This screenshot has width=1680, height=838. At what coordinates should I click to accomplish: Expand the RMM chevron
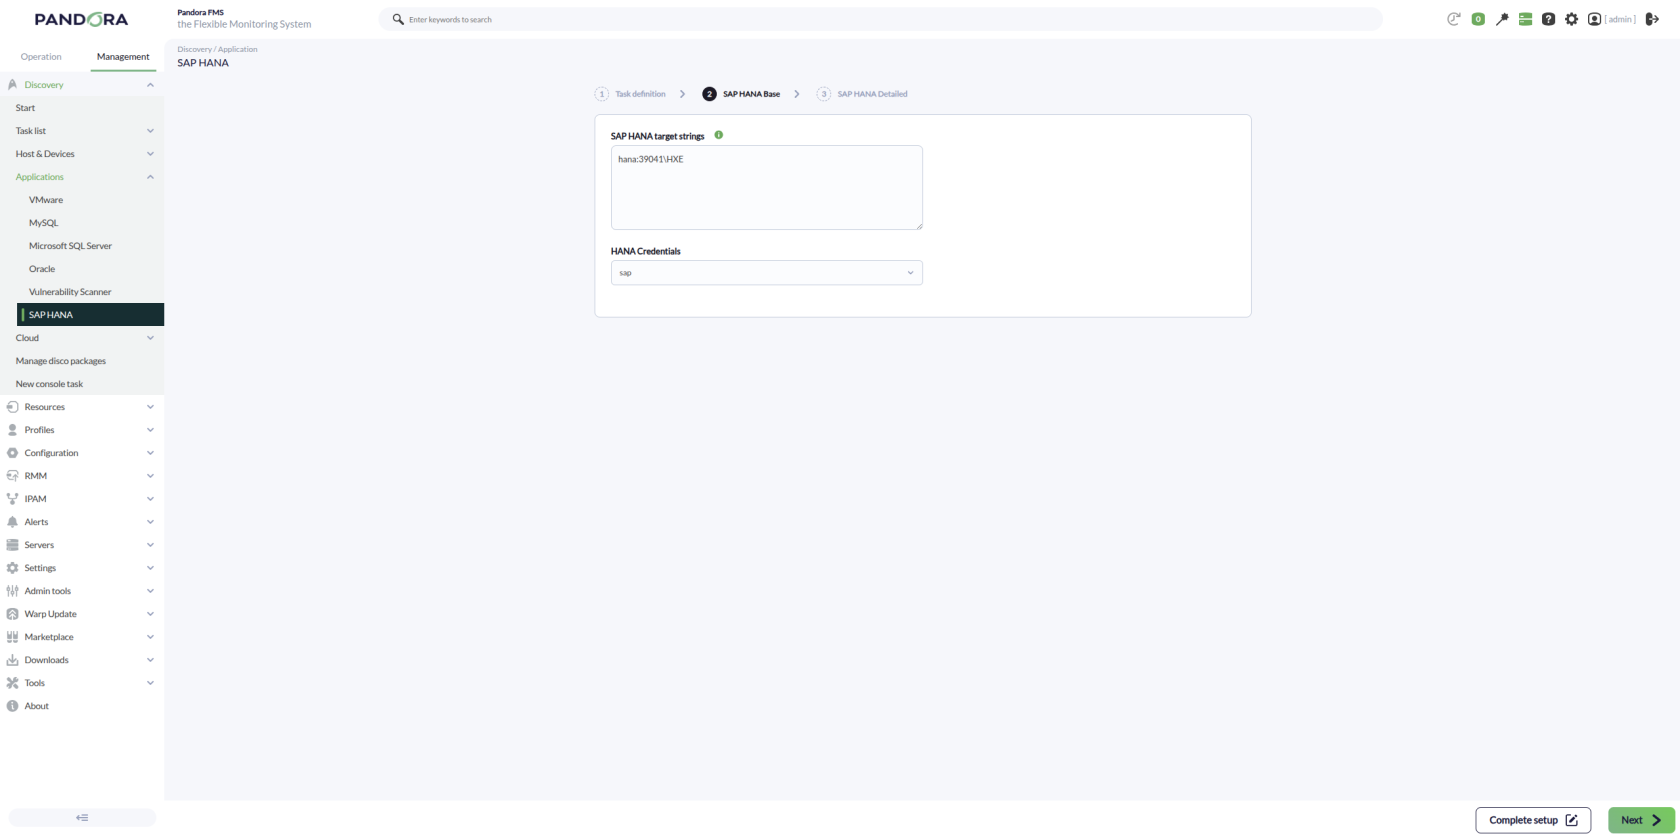click(150, 476)
